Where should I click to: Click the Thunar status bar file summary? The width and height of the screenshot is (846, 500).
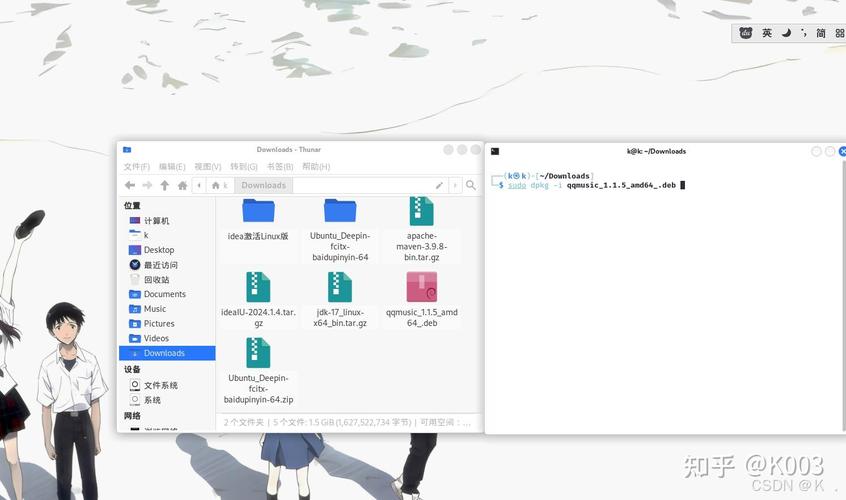click(x=347, y=422)
